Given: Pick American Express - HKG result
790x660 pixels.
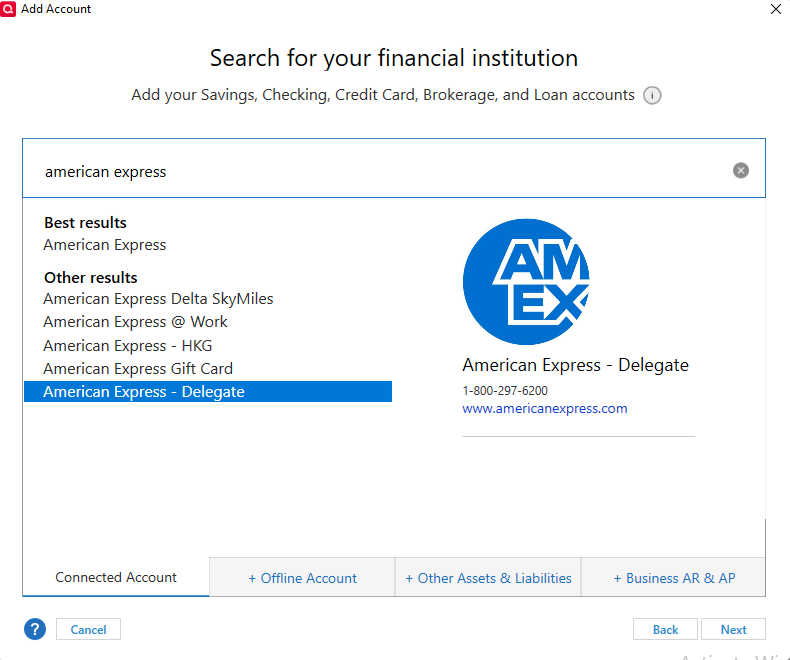Looking at the screenshot, I should pos(127,346).
